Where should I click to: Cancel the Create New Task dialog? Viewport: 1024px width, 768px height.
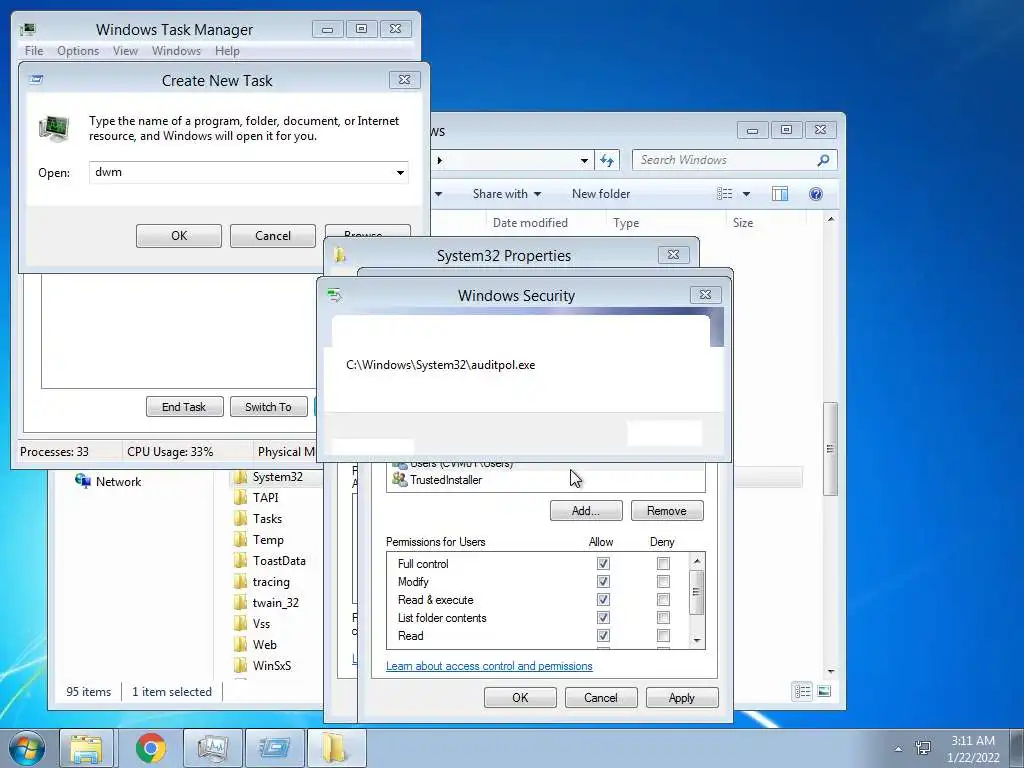273,236
